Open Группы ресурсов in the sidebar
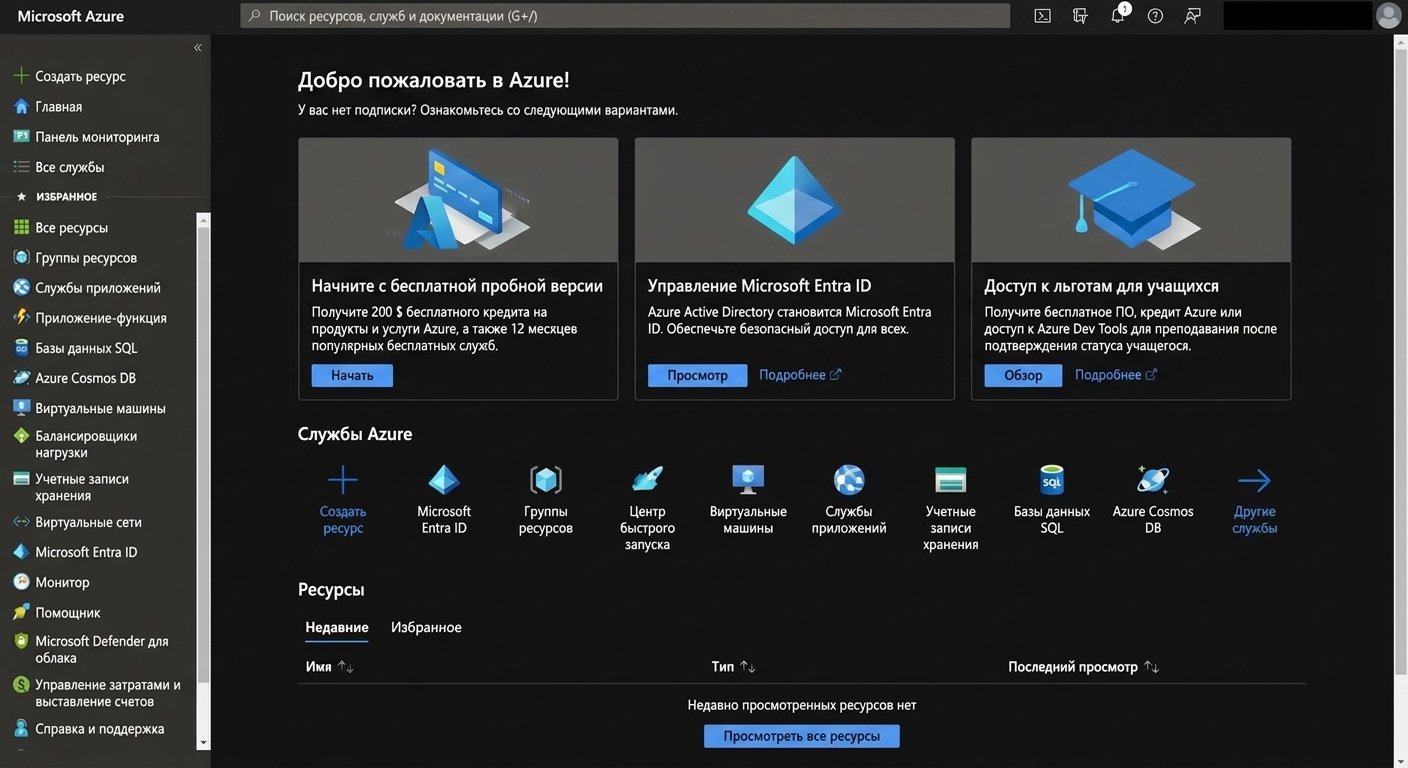Screen dimensions: 1408x768 pyautogui.click(x=86, y=257)
